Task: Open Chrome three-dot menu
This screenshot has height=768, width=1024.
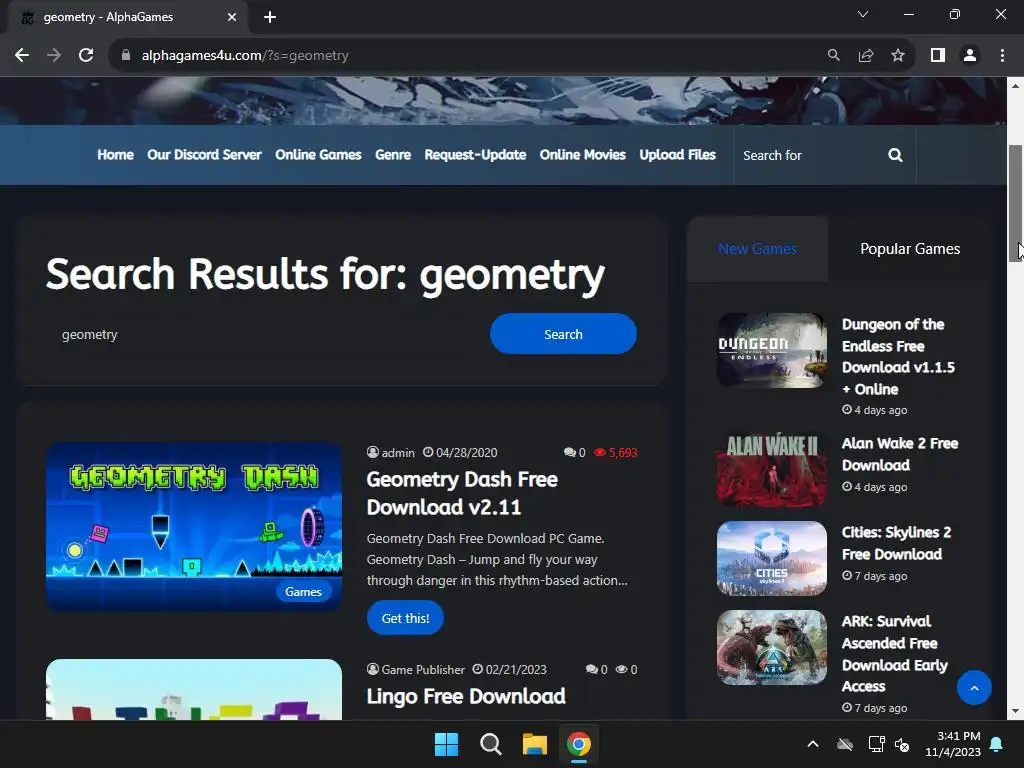Action: tap(1002, 56)
